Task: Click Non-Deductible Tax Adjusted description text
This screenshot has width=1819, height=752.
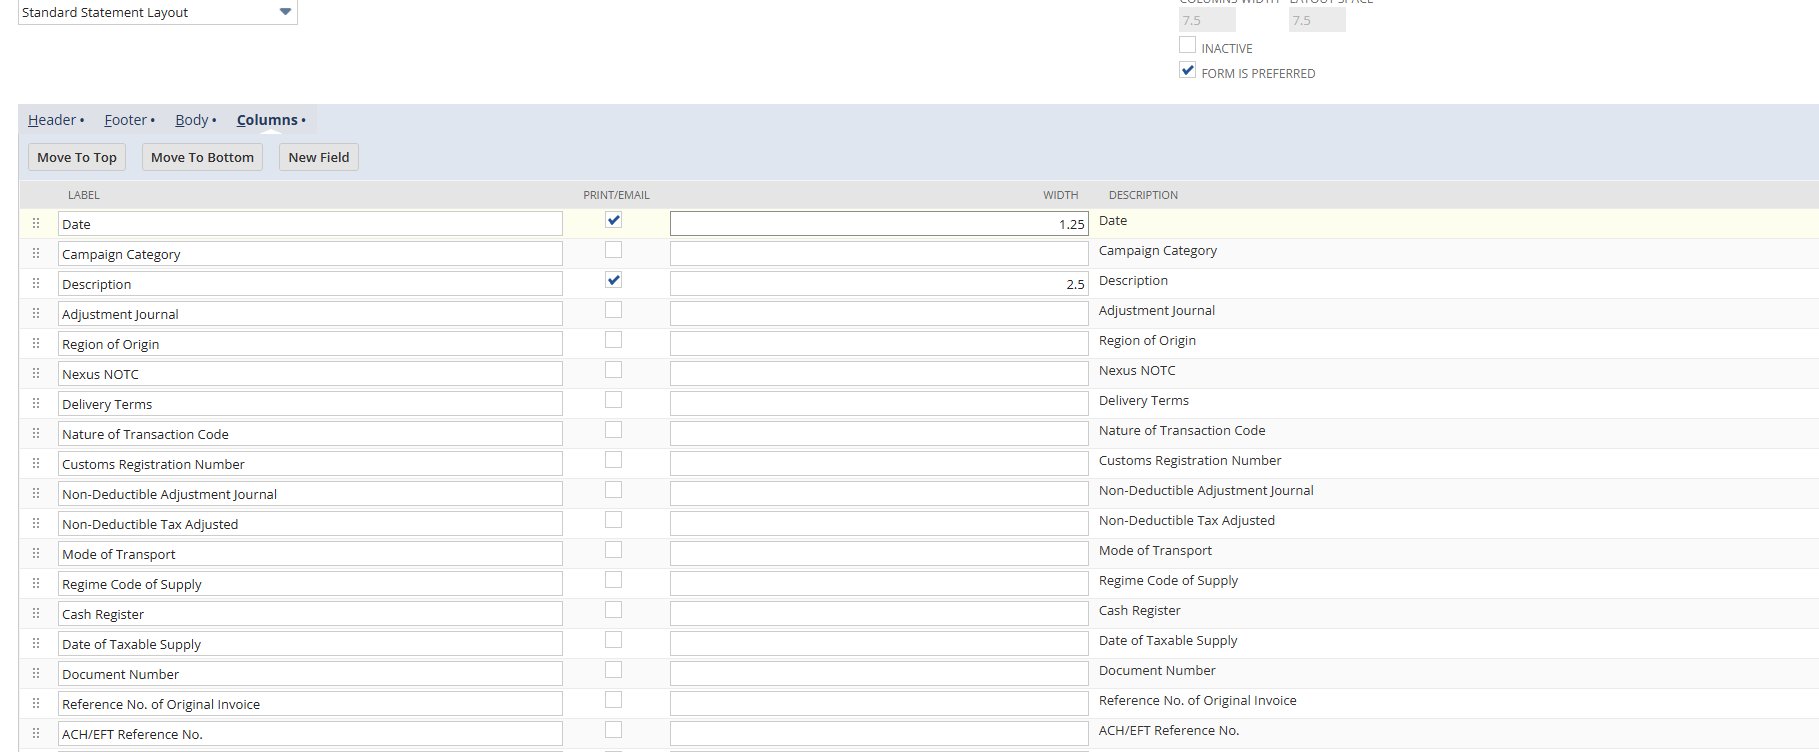Action: tap(1187, 521)
